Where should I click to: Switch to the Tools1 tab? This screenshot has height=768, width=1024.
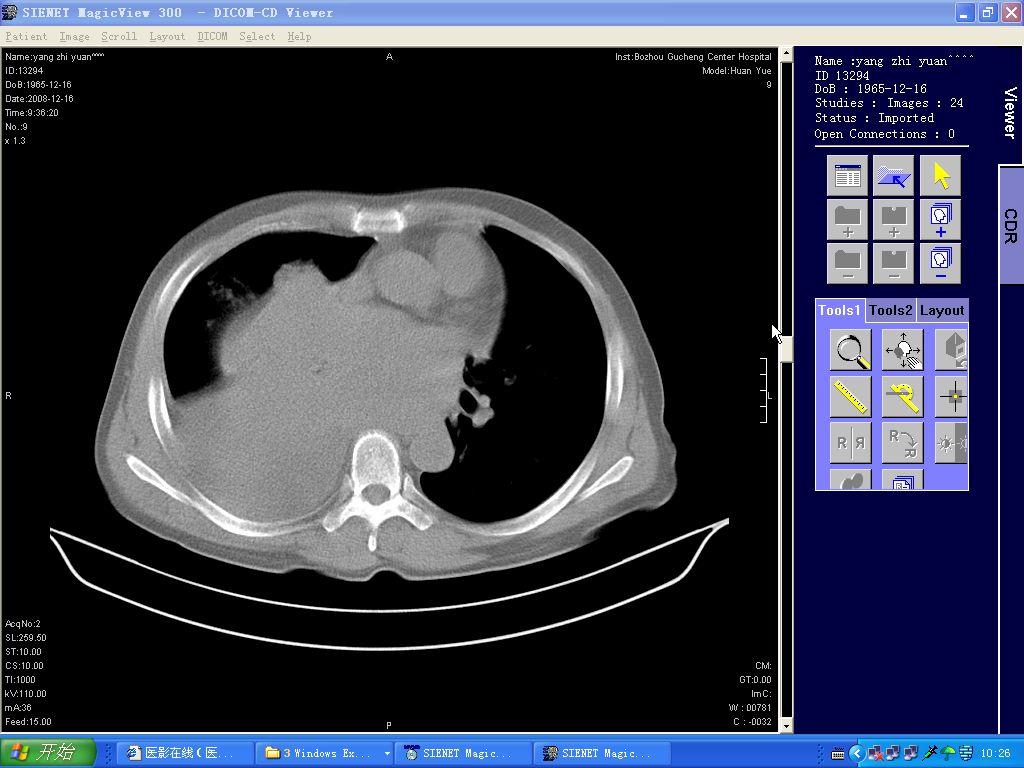840,310
